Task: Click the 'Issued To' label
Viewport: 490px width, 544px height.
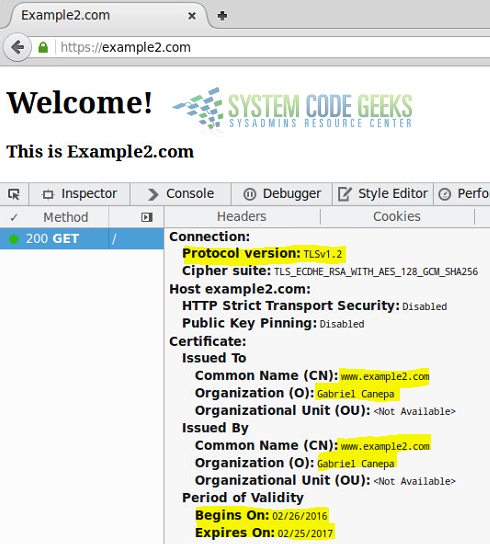Action: tap(214, 358)
